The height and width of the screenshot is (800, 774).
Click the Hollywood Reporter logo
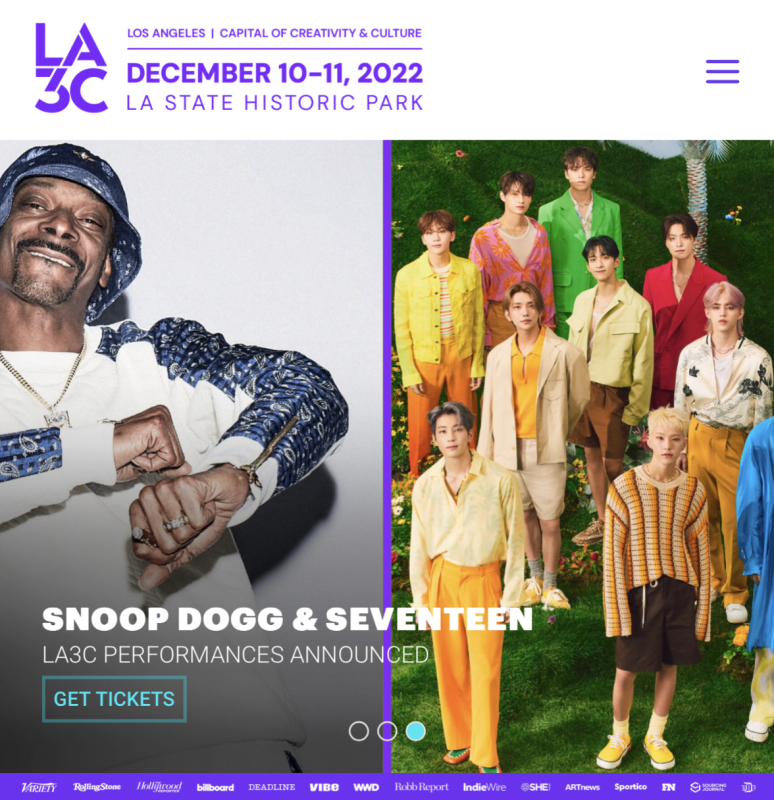(159, 787)
